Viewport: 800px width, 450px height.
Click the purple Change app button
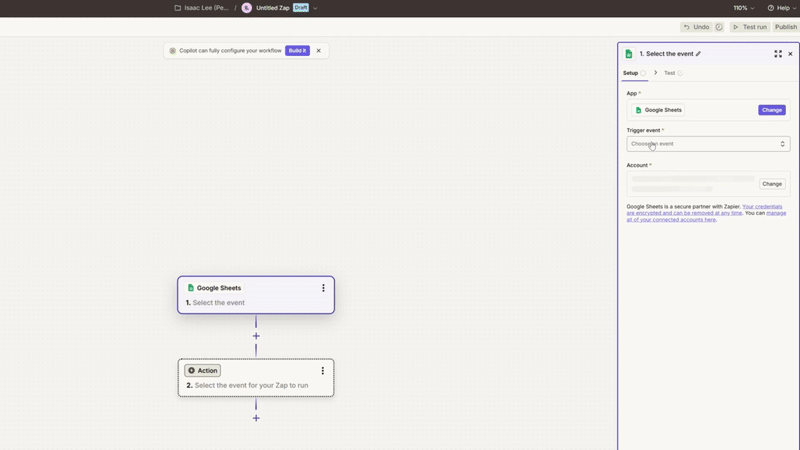coord(771,110)
